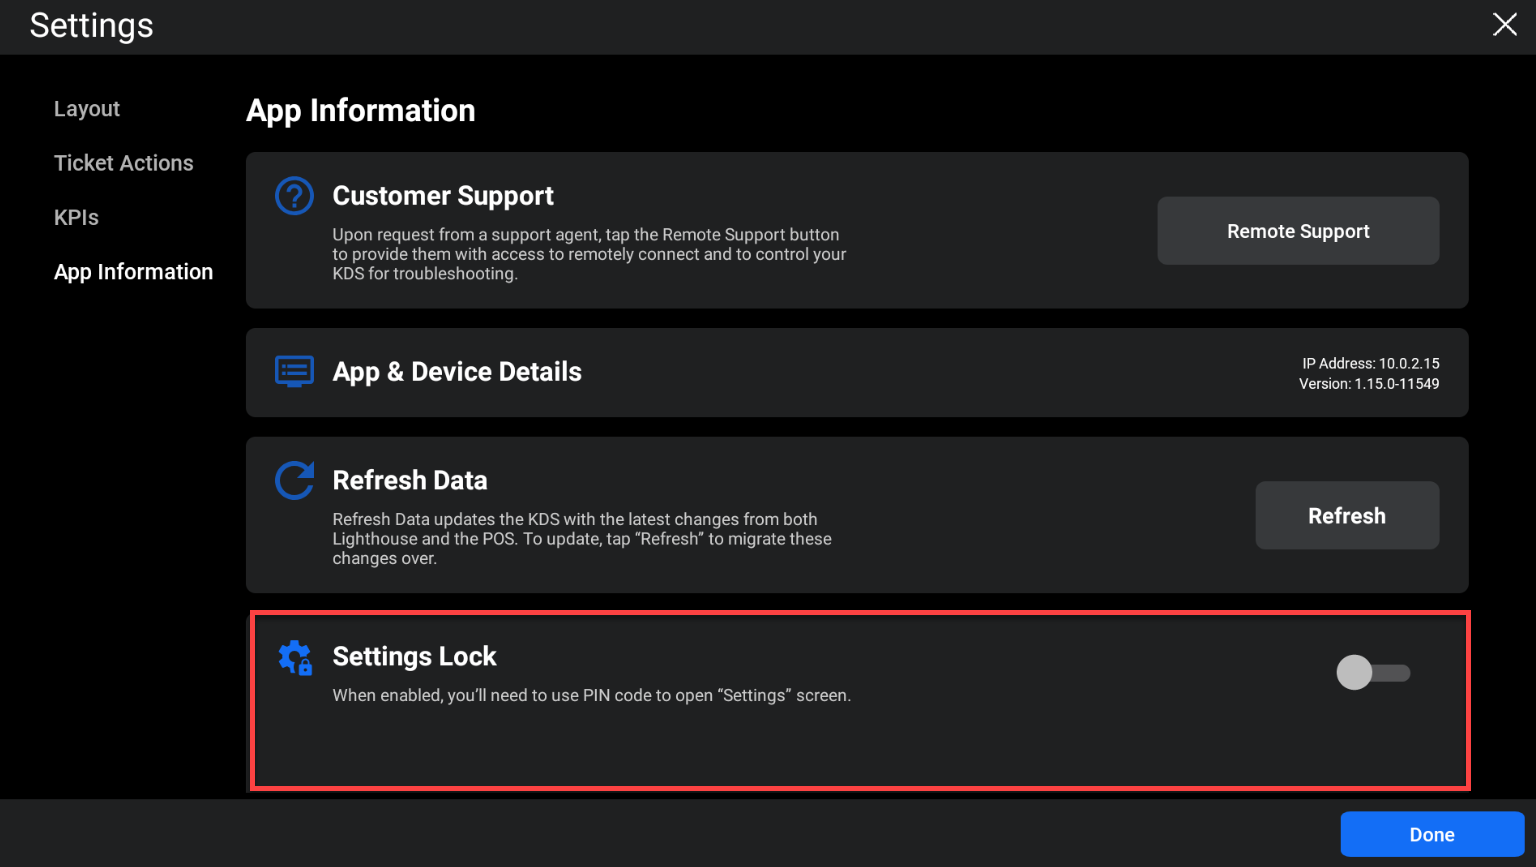Click the Version 1.15.0-11549 text
The width and height of the screenshot is (1536, 867).
1368,384
